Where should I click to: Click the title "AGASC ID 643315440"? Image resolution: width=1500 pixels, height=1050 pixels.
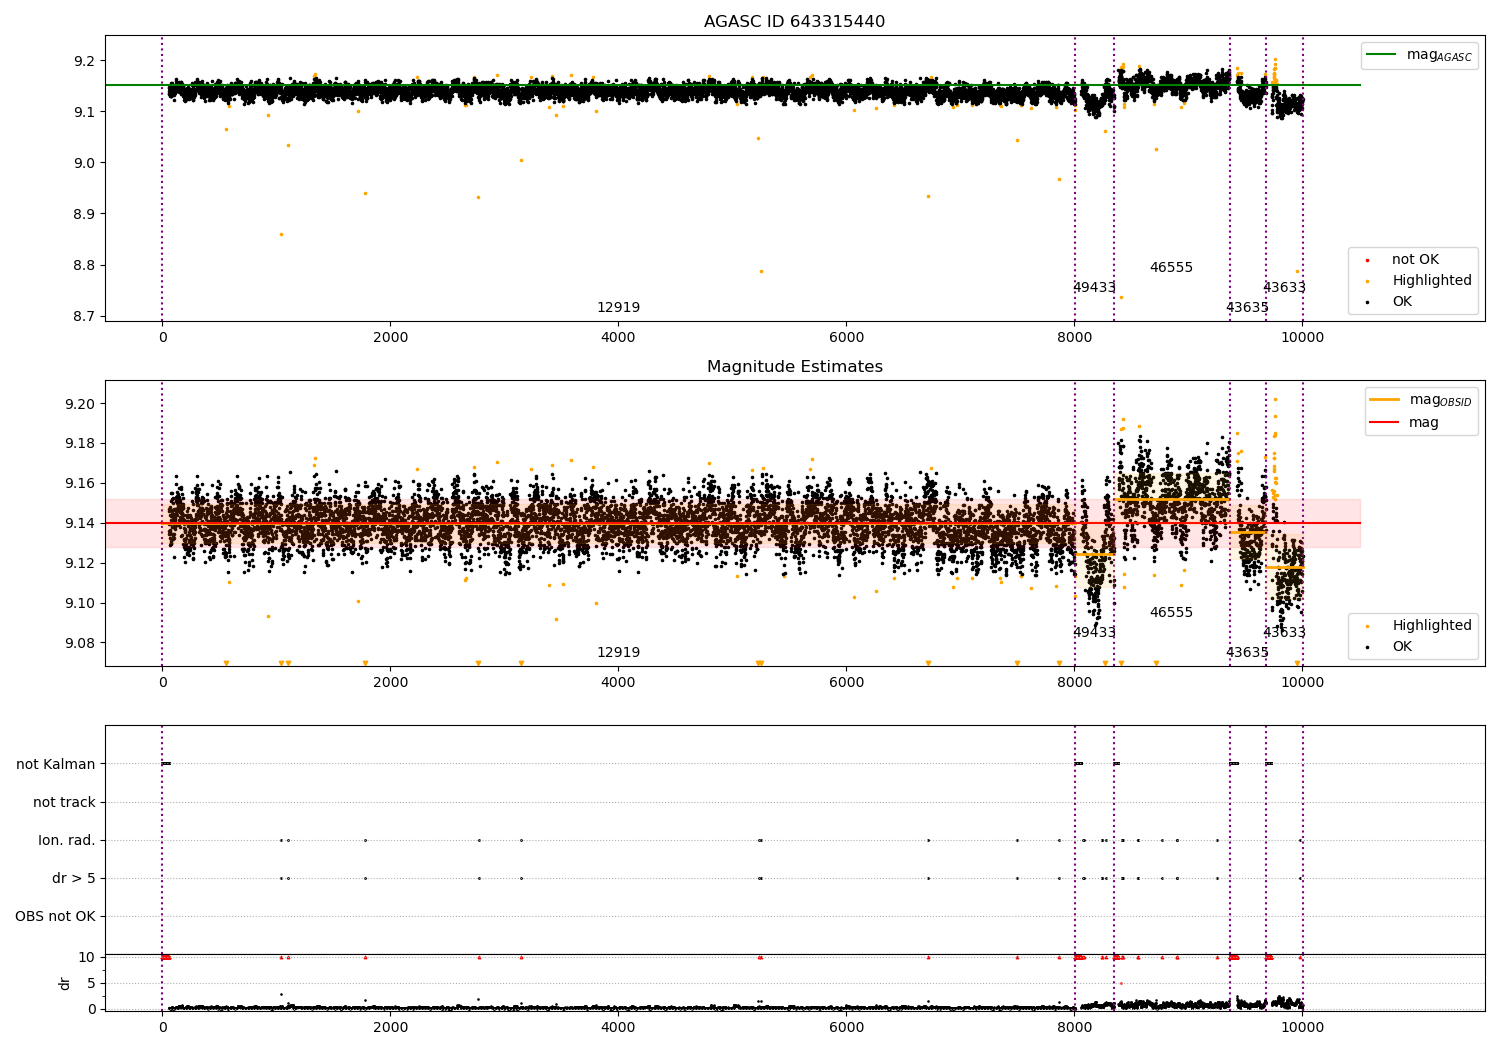794,22
